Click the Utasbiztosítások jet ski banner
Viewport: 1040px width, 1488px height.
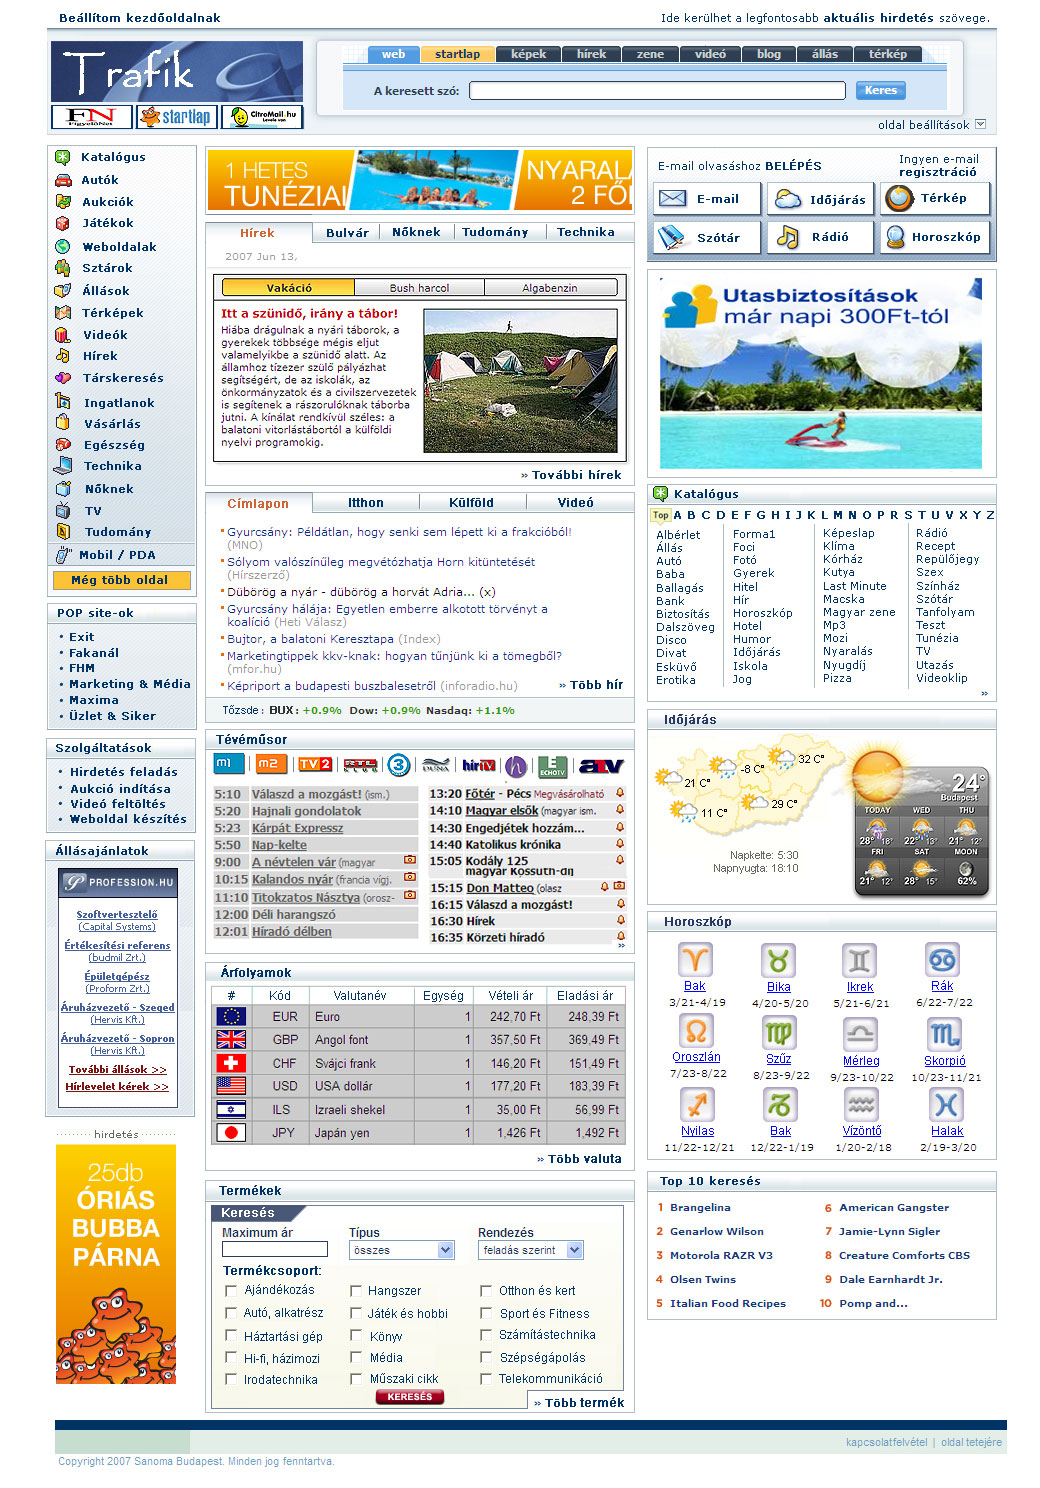(821, 373)
